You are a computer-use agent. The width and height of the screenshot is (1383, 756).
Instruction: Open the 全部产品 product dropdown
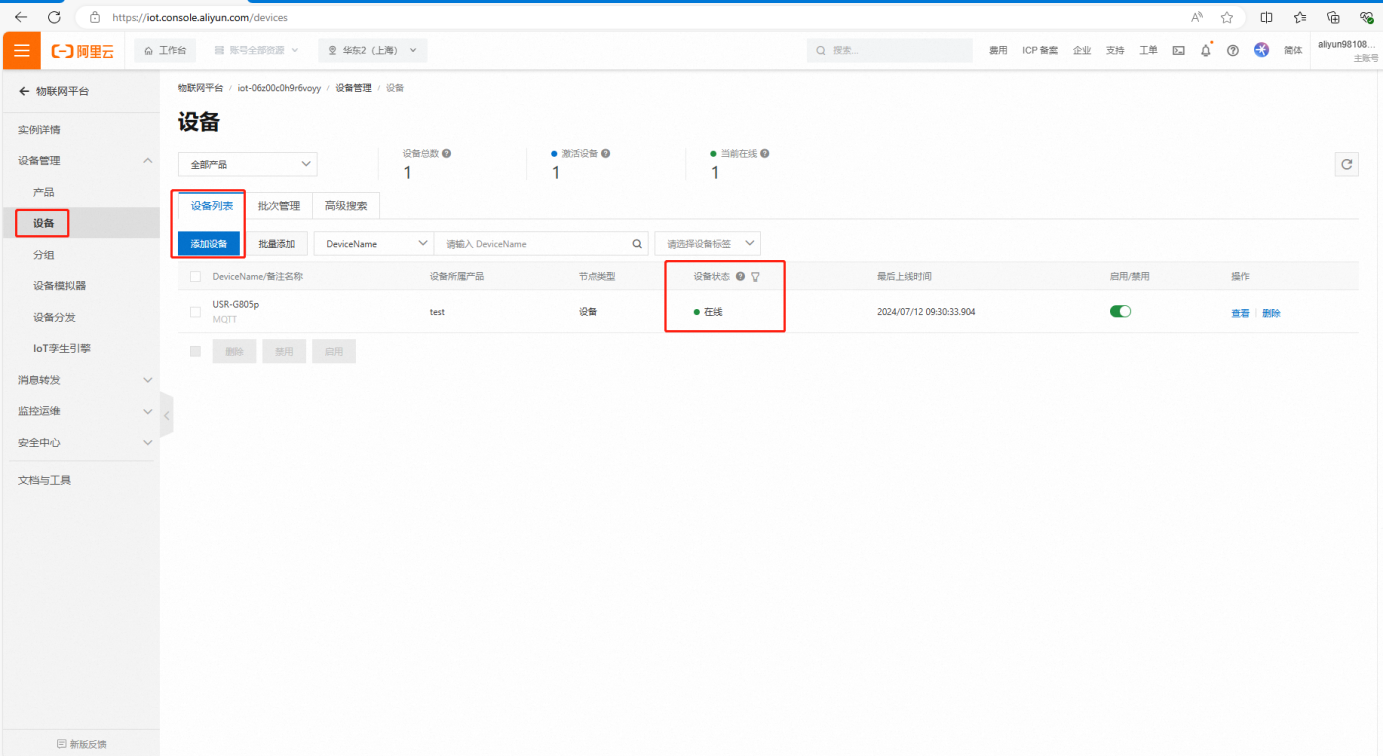[x=247, y=164]
